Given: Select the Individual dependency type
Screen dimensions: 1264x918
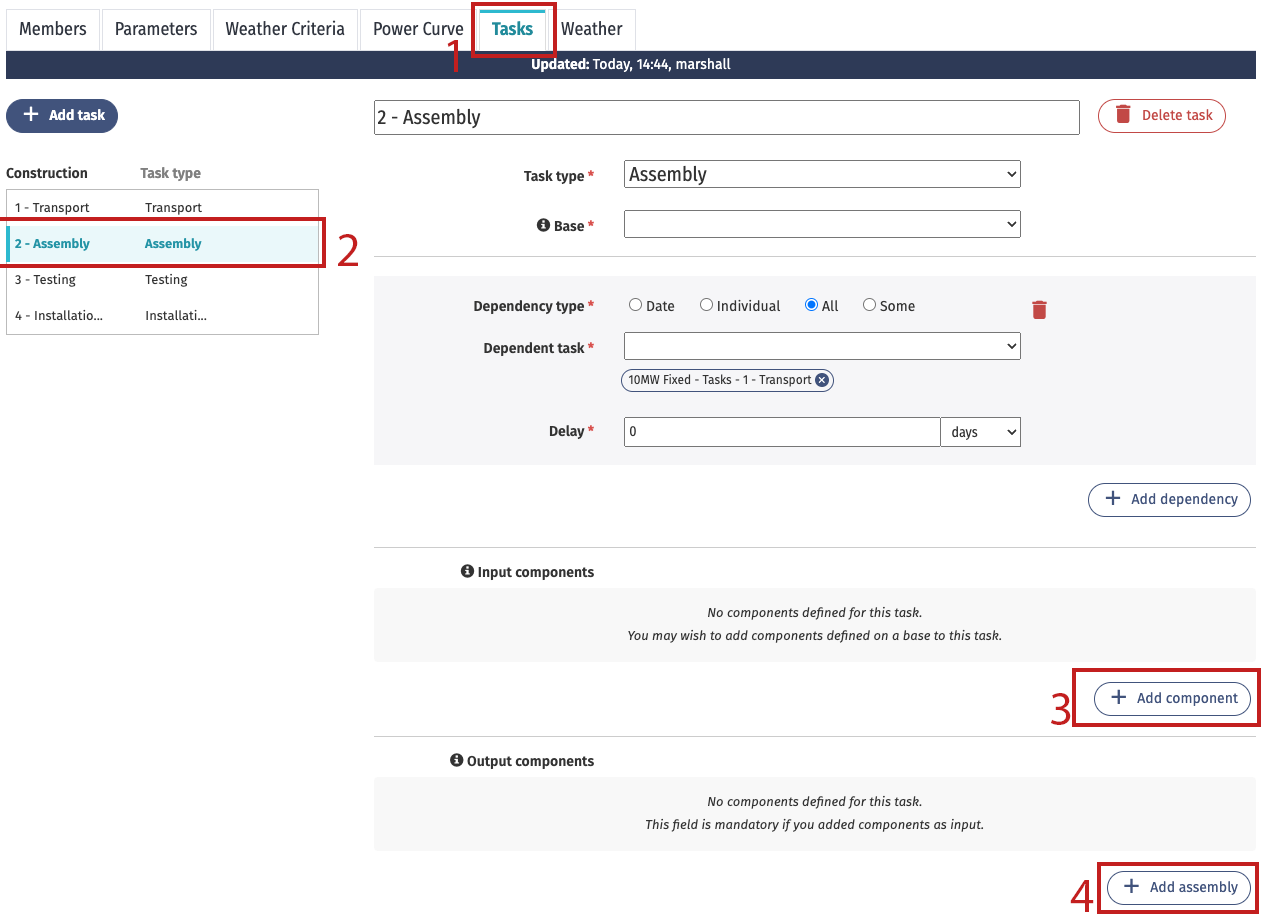Looking at the screenshot, I should click(x=706, y=305).
